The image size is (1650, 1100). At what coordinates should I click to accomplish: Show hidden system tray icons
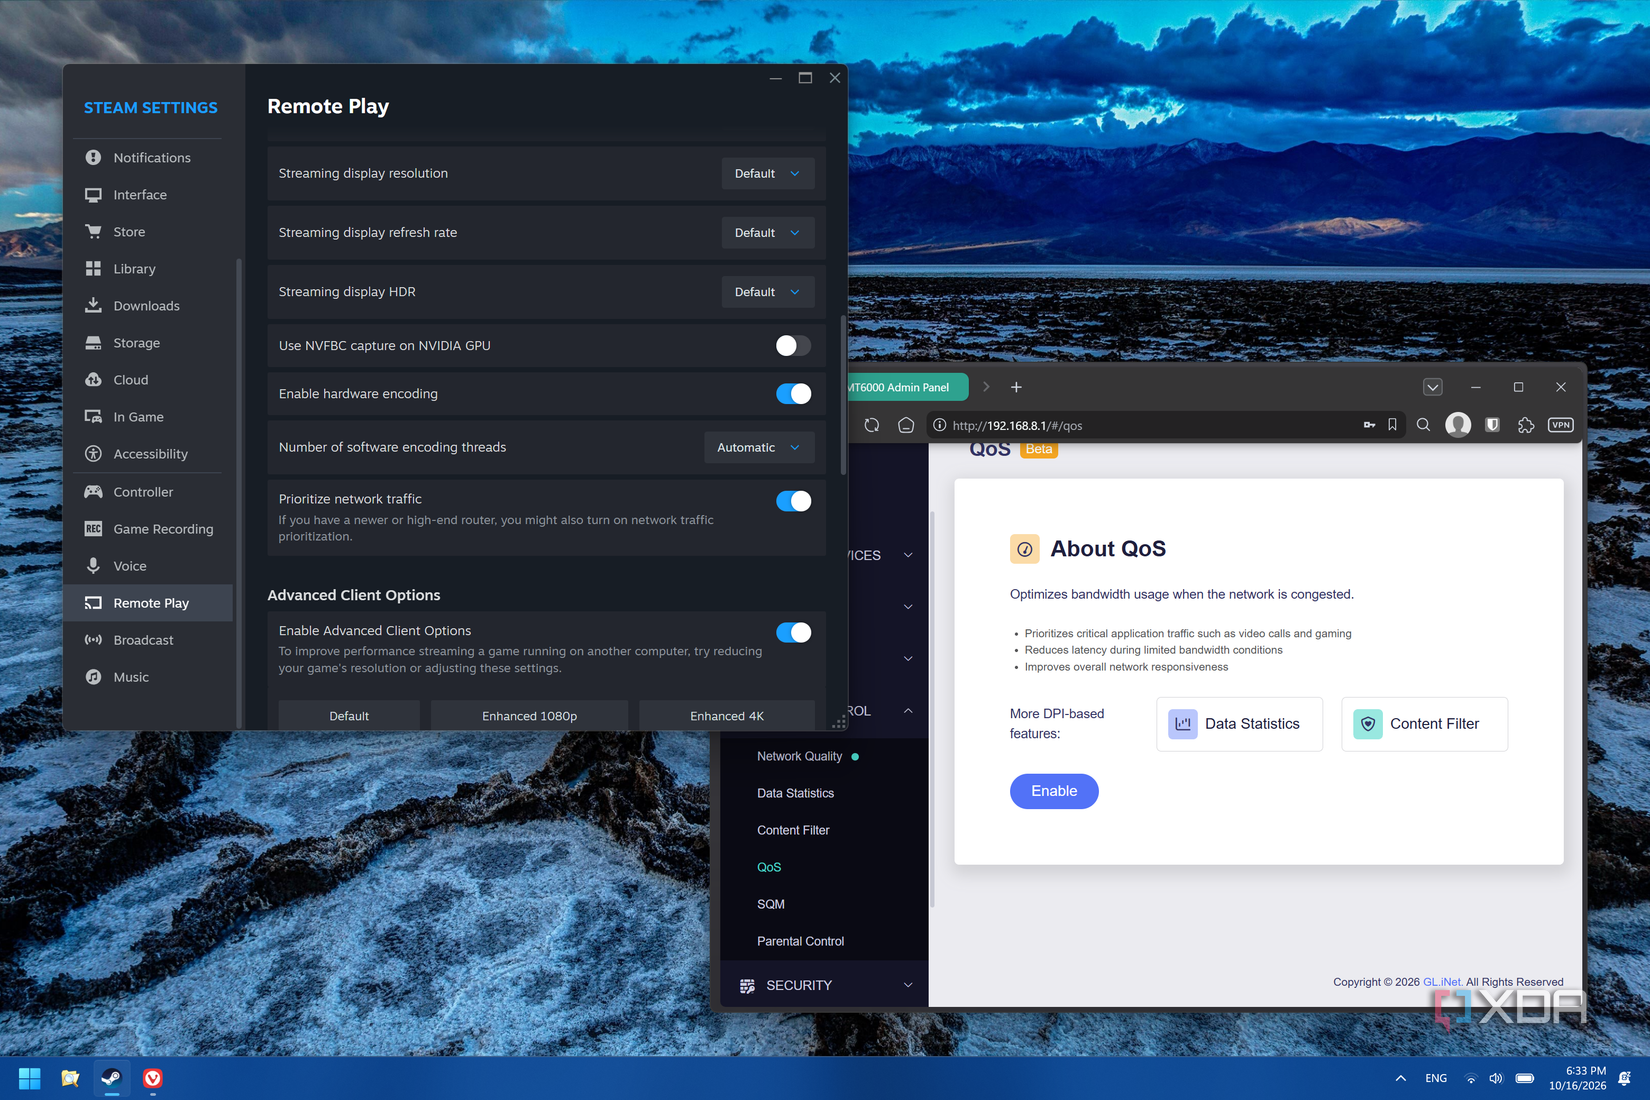[x=1400, y=1078]
